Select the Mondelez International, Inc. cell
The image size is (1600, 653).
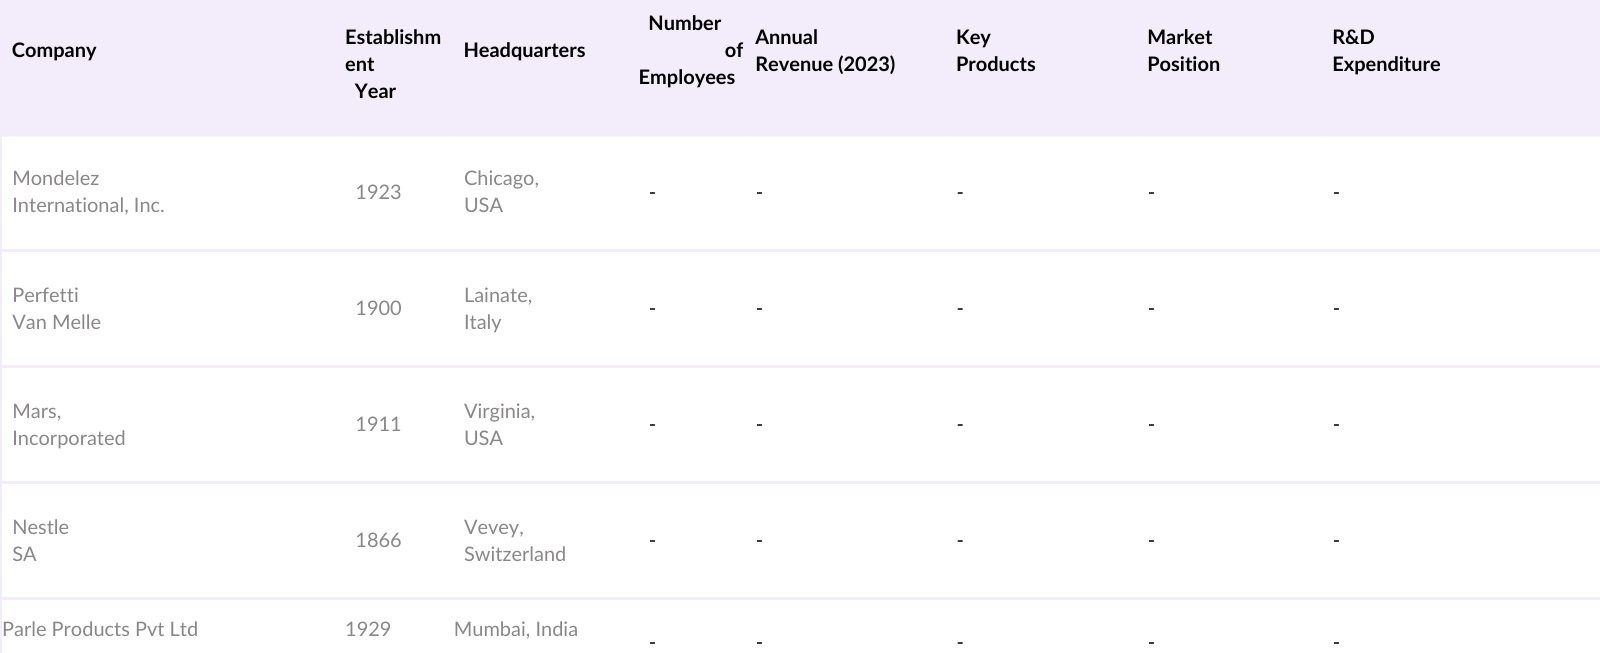[x=88, y=191]
